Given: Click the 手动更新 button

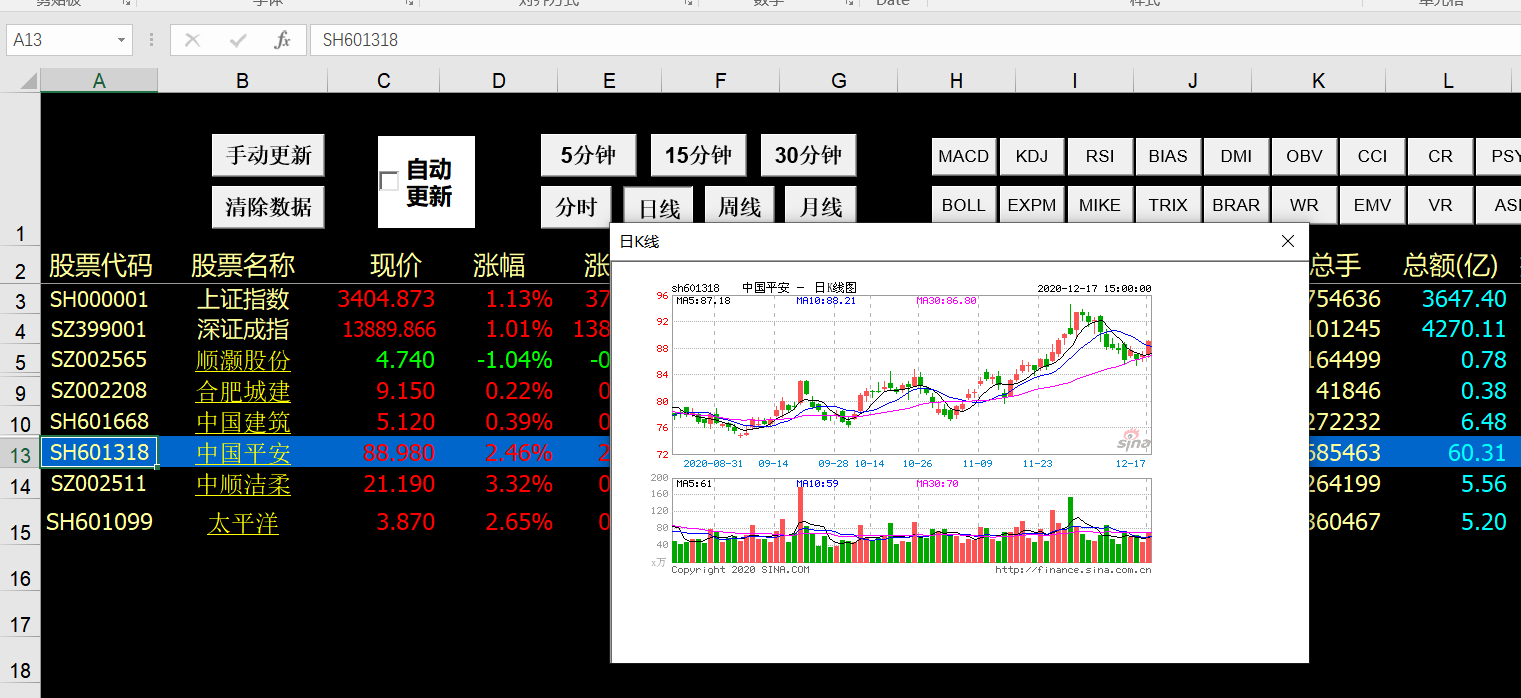Looking at the screenshot, I should click(x=268, y=156).
